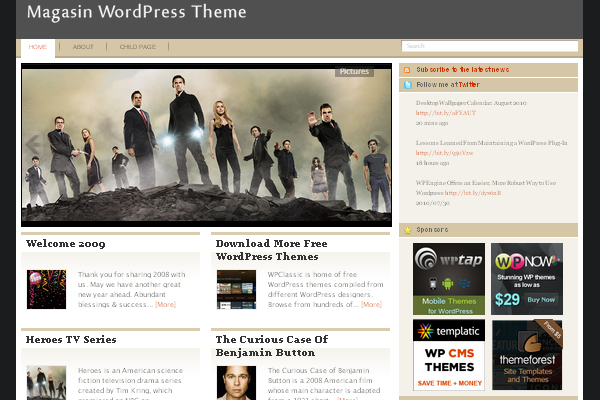This screenshot has height=400, width=600.
Task: Open the Home menu tab
Action: coord(38,47)
